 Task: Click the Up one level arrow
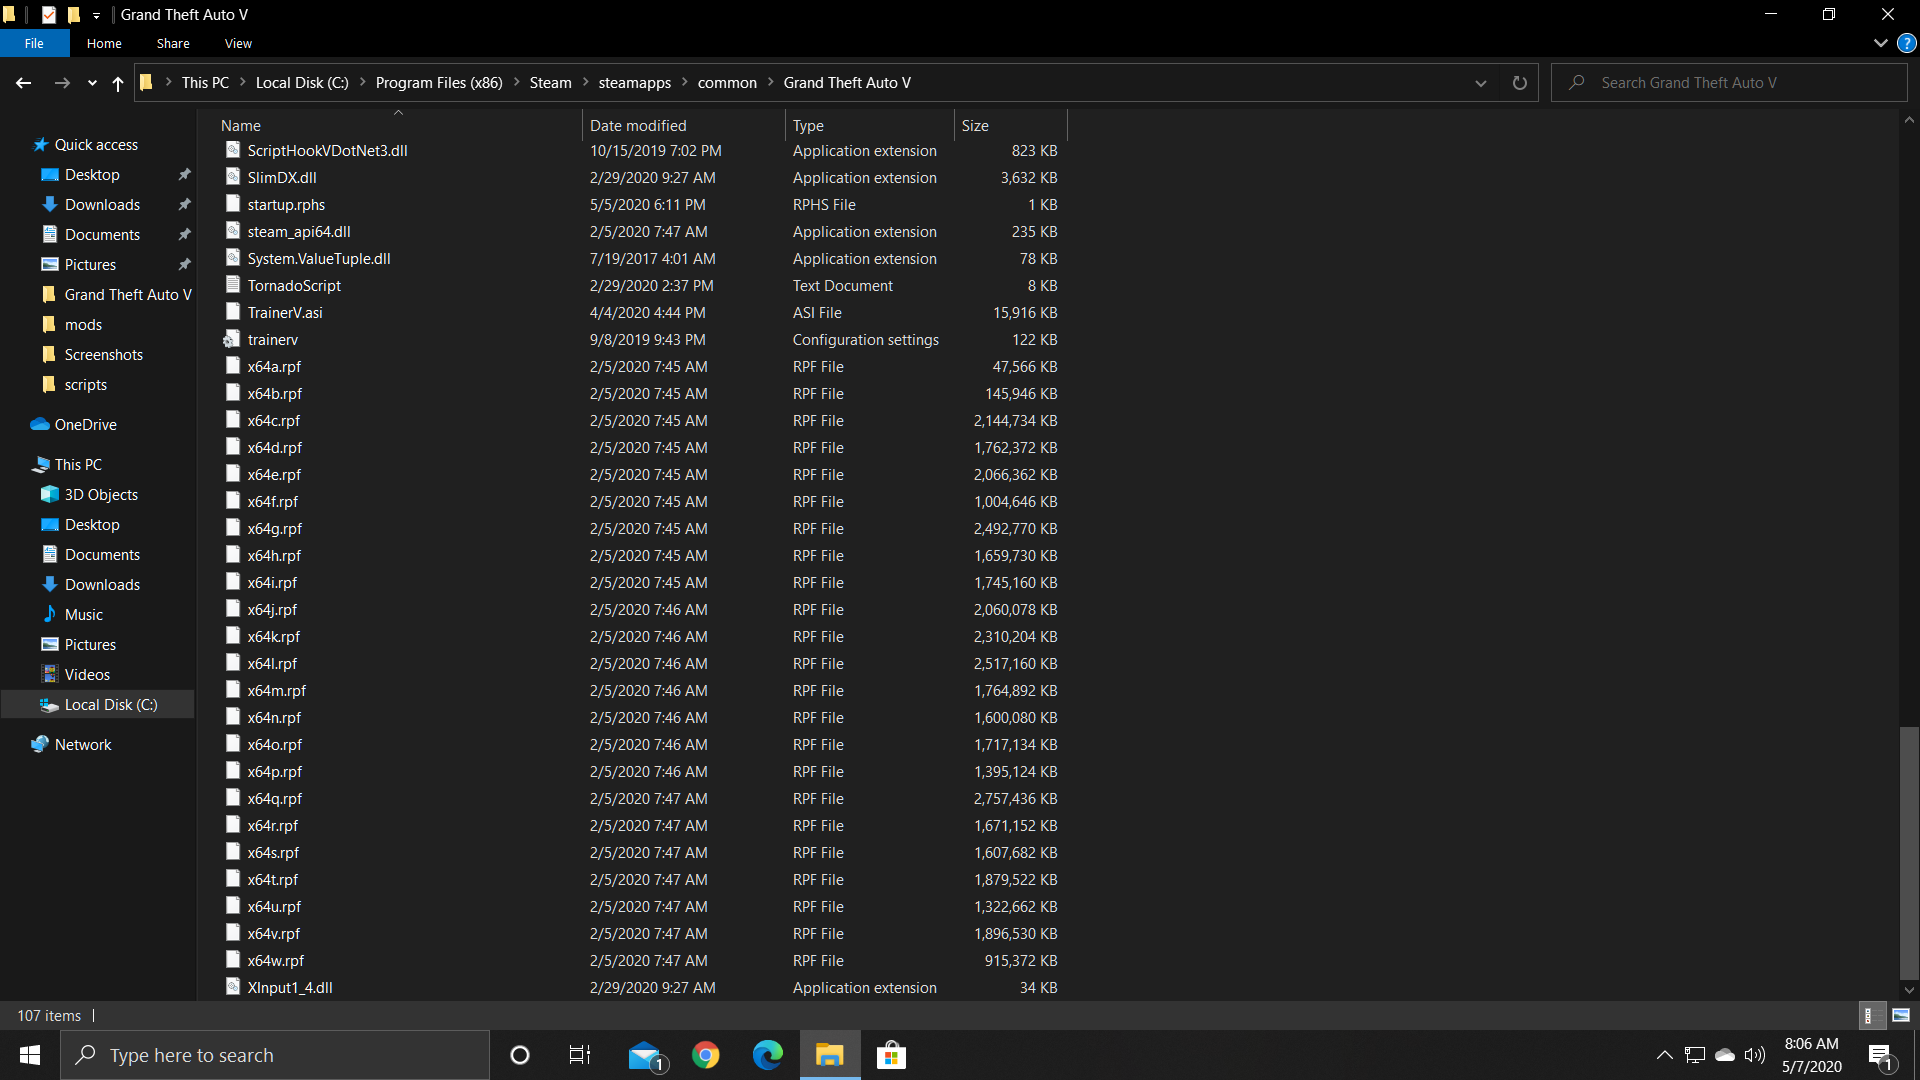pos(118,83)
